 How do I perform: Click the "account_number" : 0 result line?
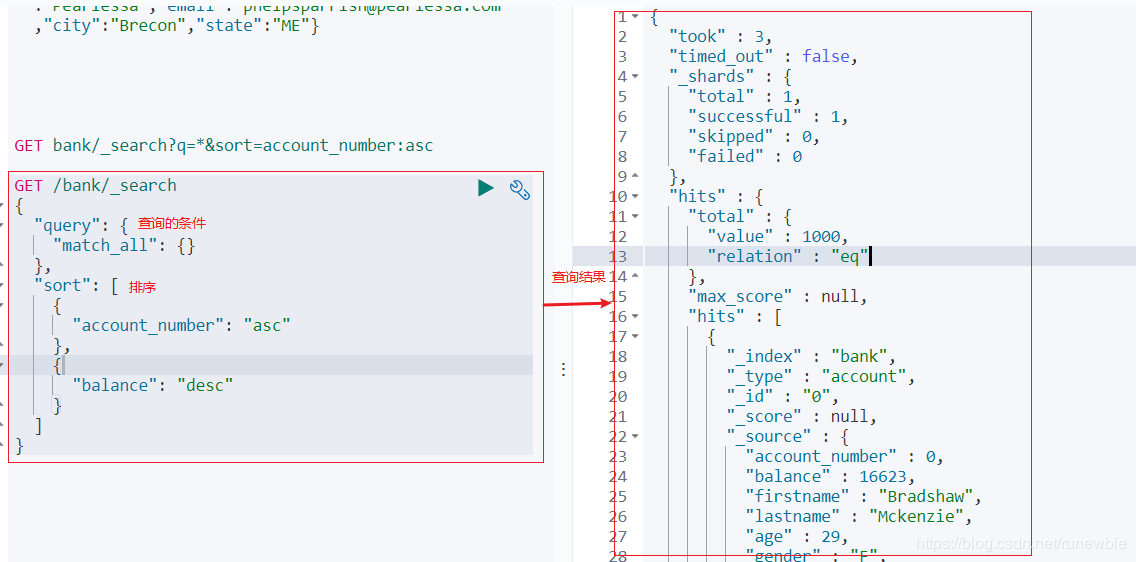[844, 456]
